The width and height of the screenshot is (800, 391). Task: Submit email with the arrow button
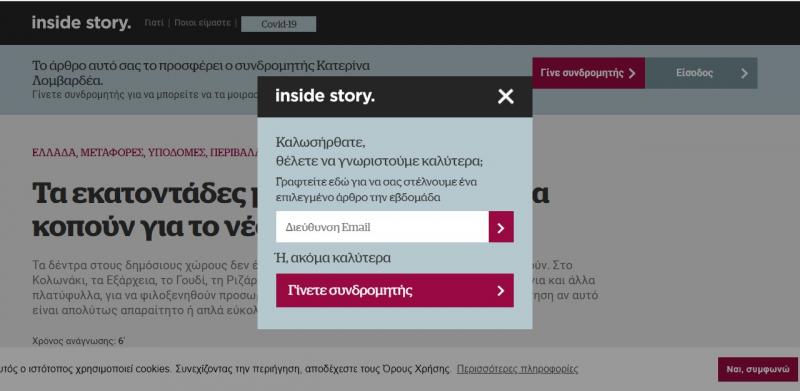click(x=501, y=227)
